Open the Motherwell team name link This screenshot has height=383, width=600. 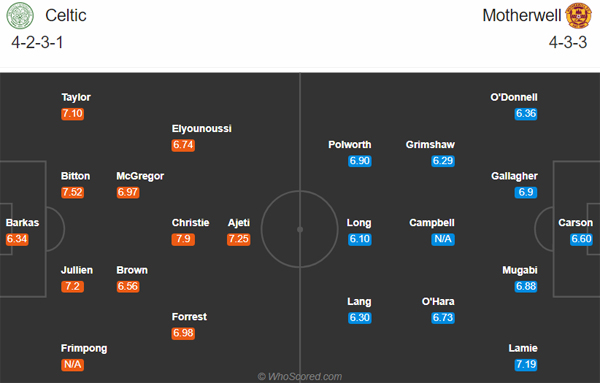tap(522, 16)
